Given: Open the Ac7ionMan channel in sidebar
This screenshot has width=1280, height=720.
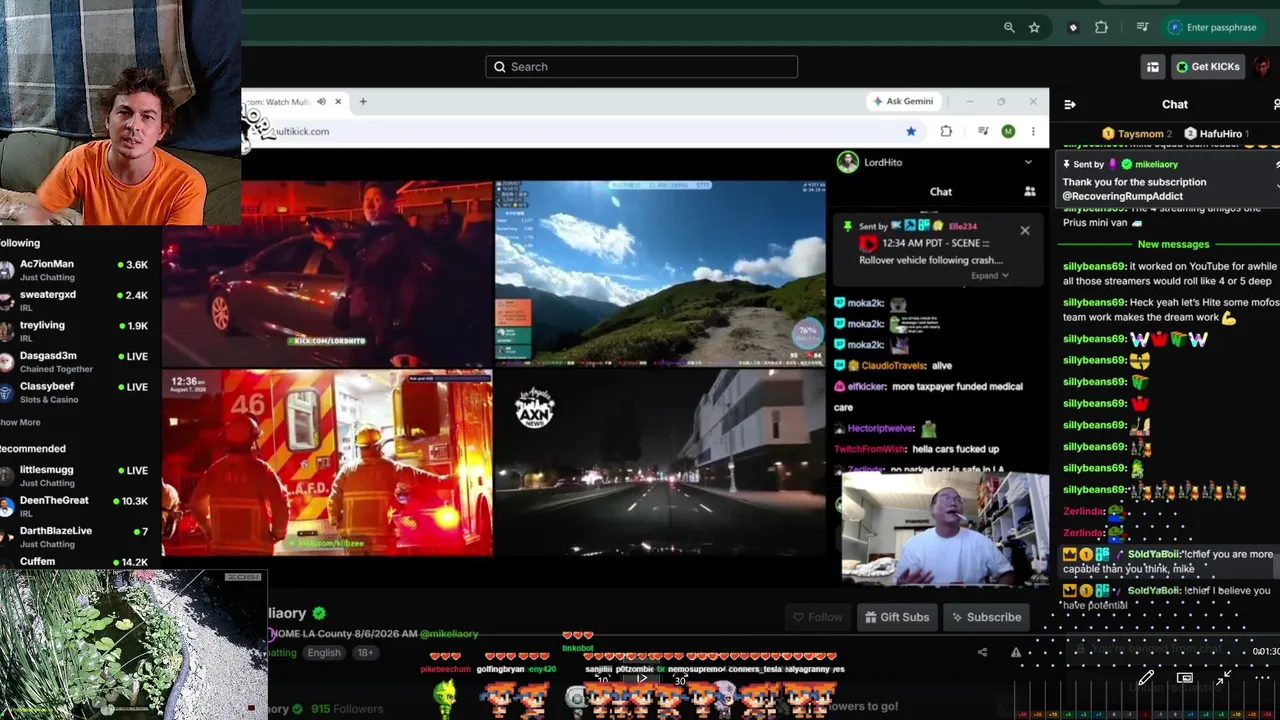Looking at the screenshot, I should pyautogui.click(x=75, y=271).
